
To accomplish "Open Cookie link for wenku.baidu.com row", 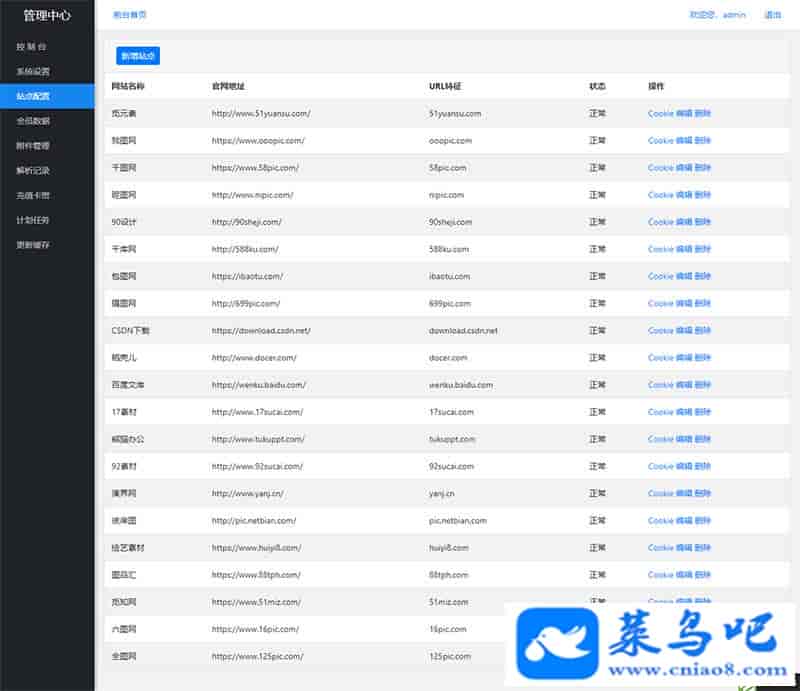I will coord(660,385).
